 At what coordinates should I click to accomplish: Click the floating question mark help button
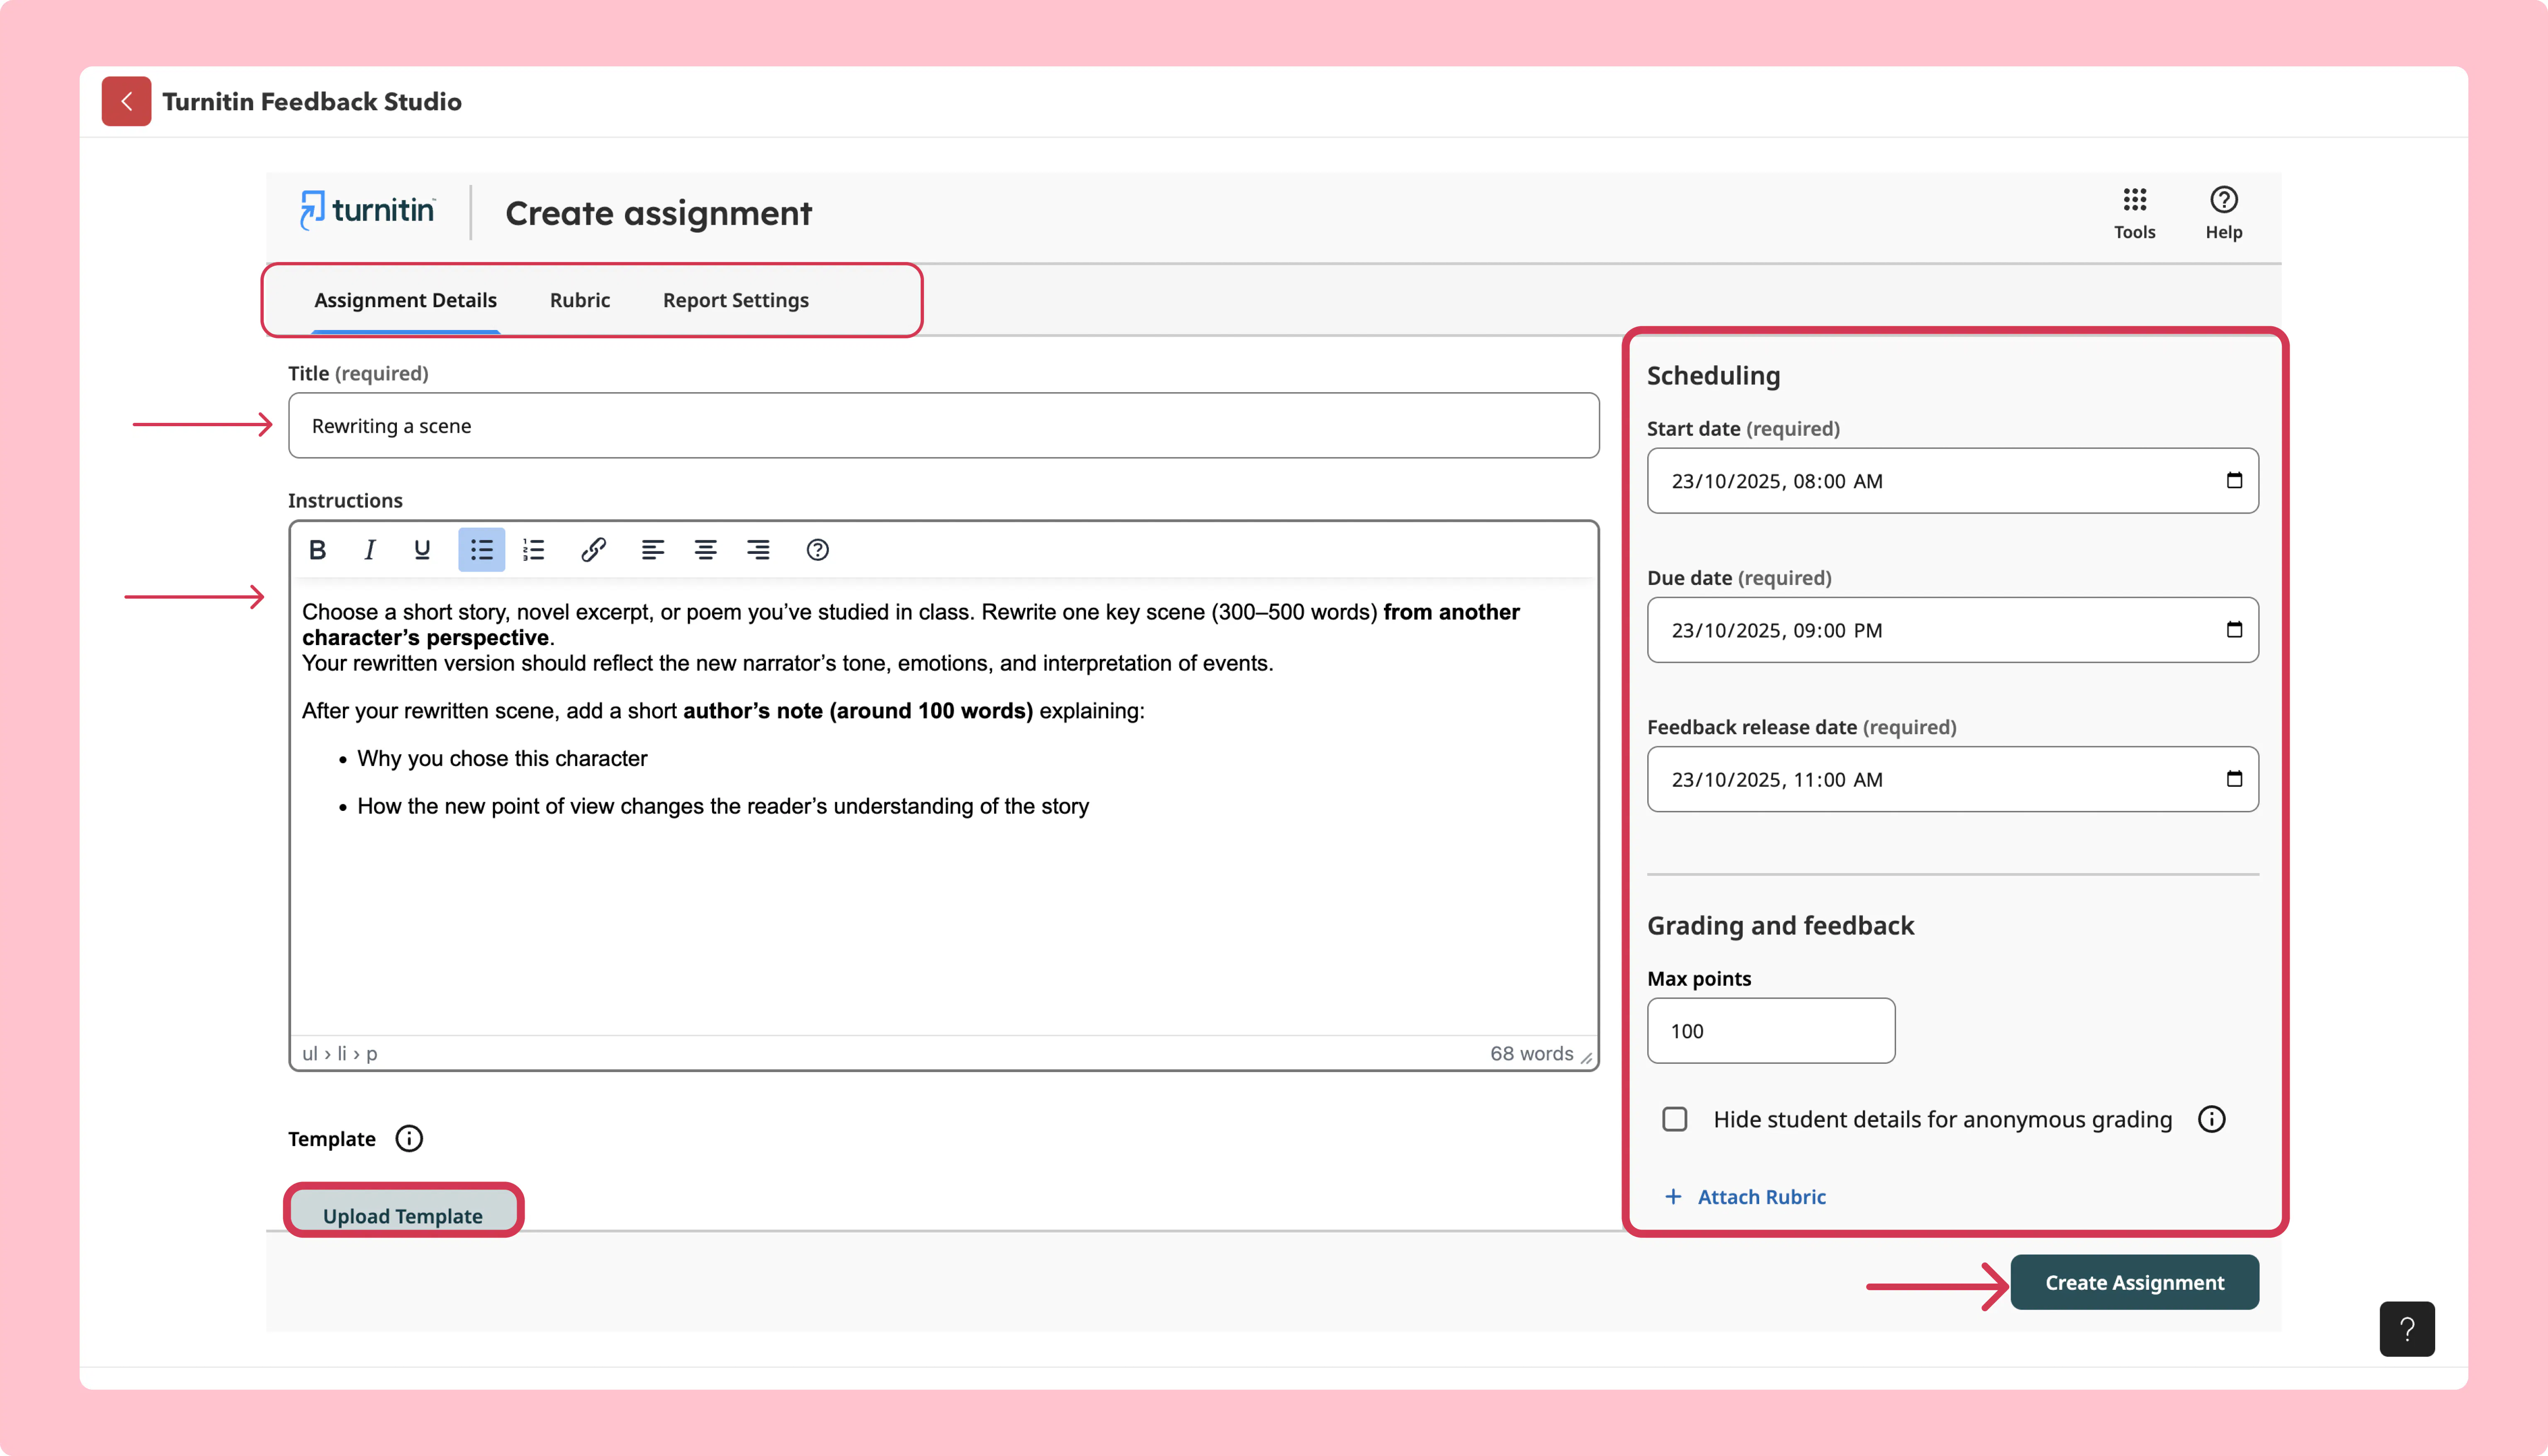(2406, 1329)
